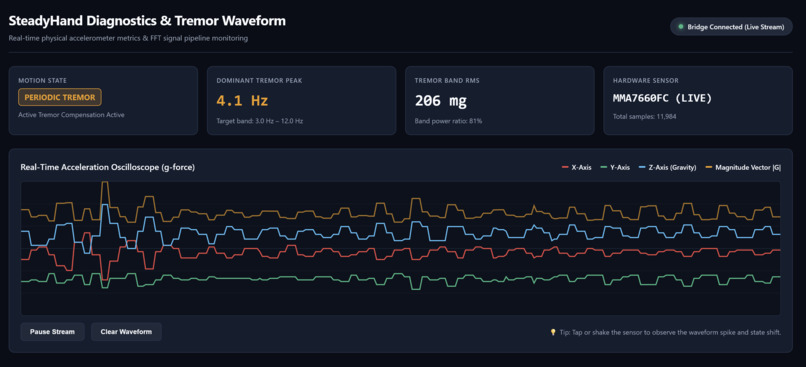Click the green connection status dot
This screenshot has width=806, height=367.
[x=681, y=27]
